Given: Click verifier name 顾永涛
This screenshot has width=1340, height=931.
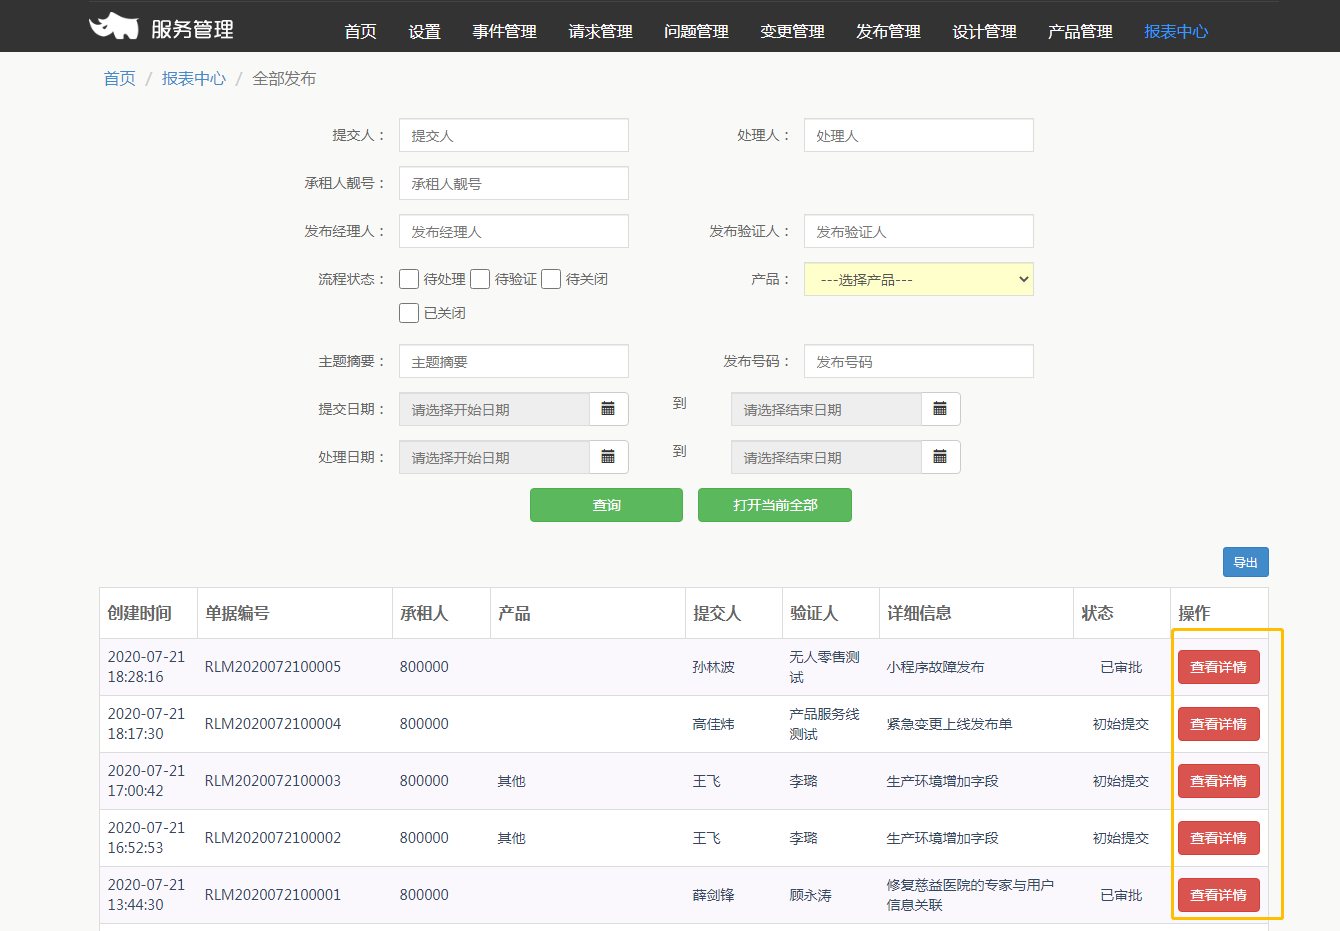Looking at the screenshot, I should tap(811, 895).
